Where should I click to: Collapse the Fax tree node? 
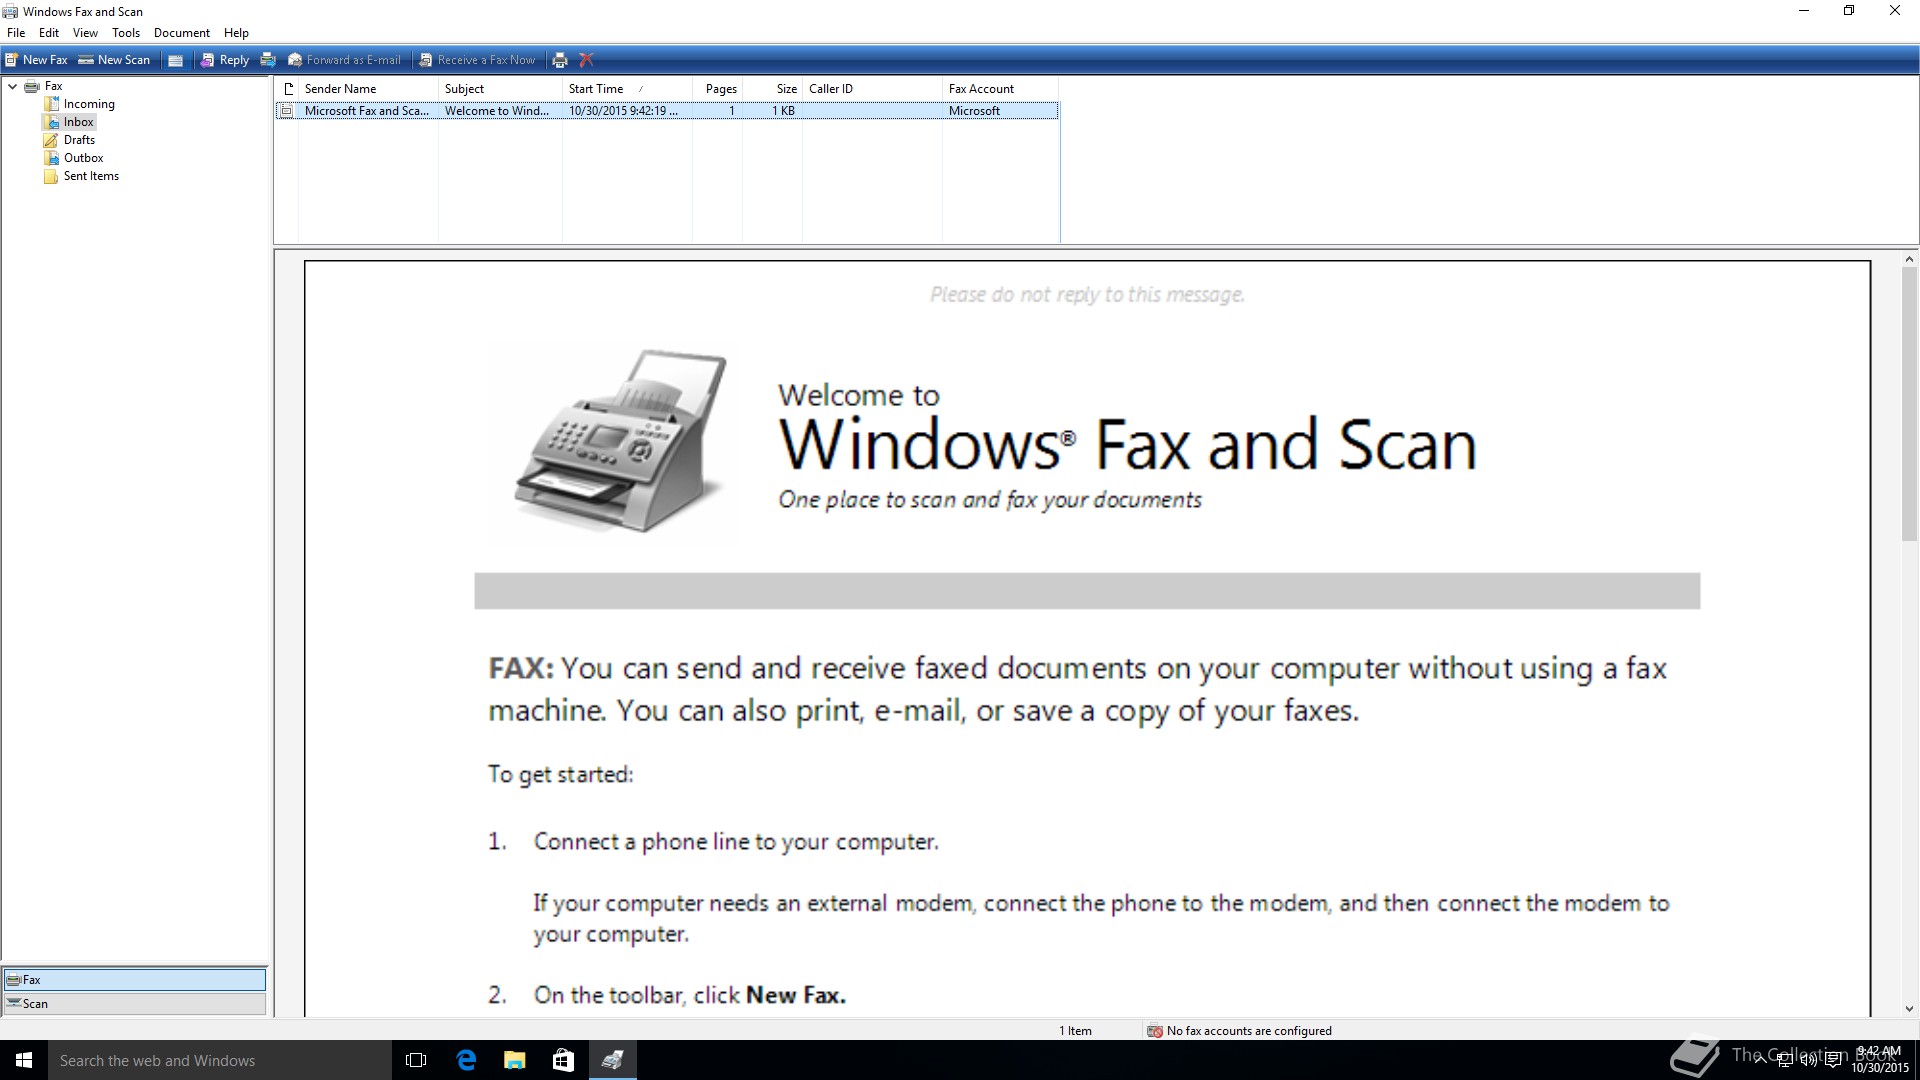(13, 86)
